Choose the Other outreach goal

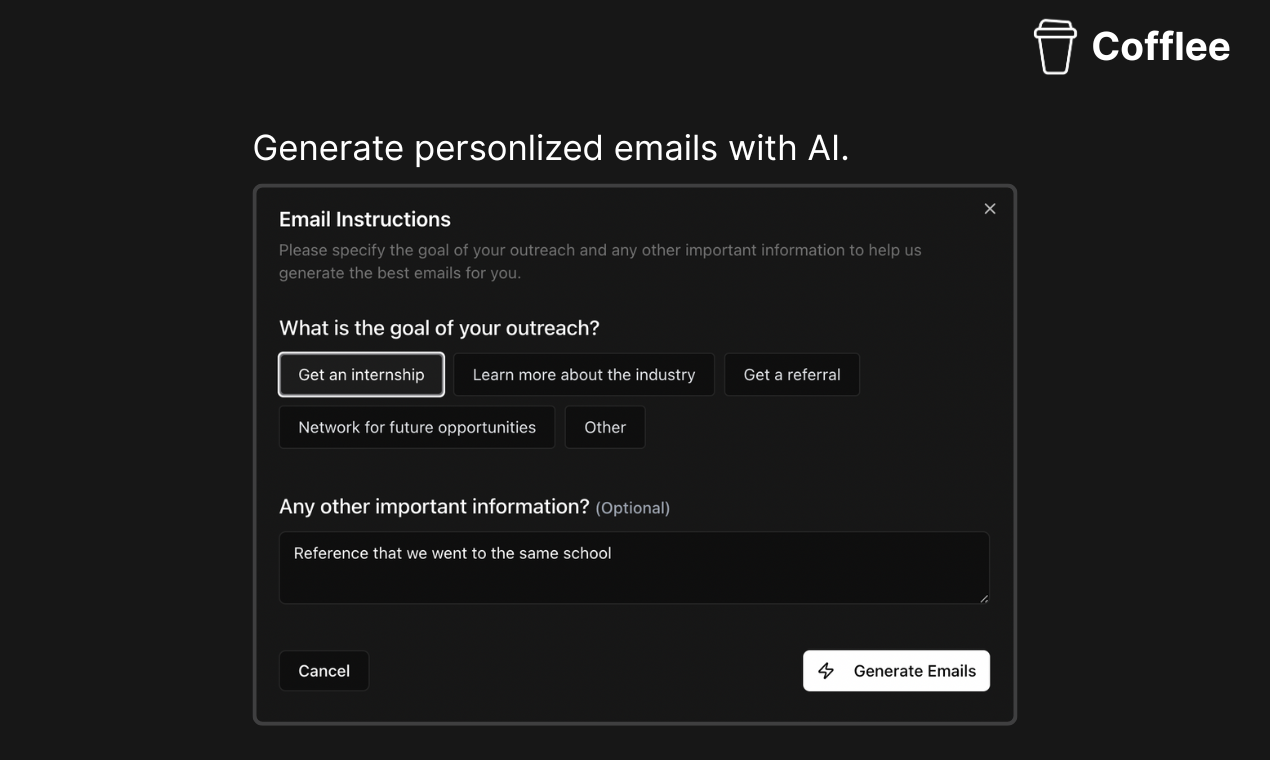coord(605,427)
